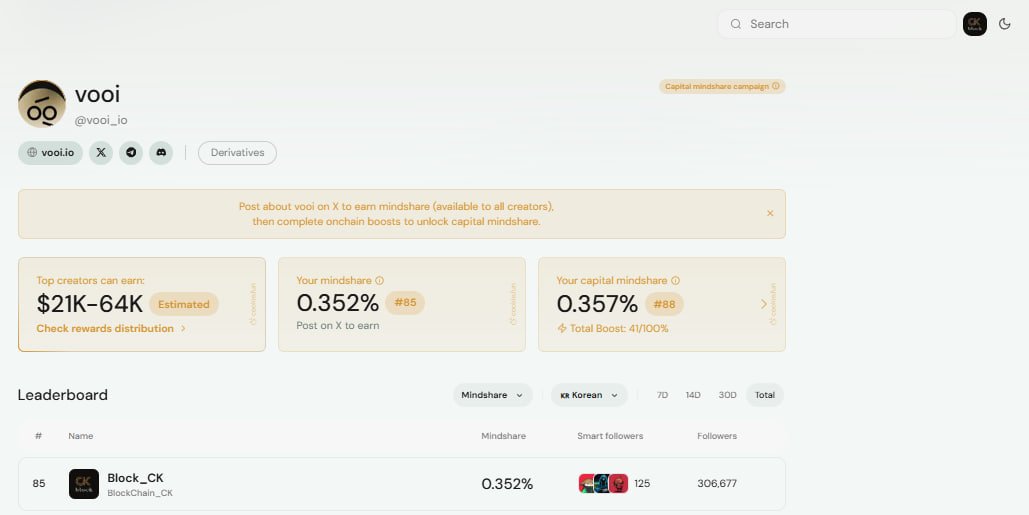Viewport: 1029px width, 515px height.
Task: Select the 14D time range
Action: coord(693,396)
